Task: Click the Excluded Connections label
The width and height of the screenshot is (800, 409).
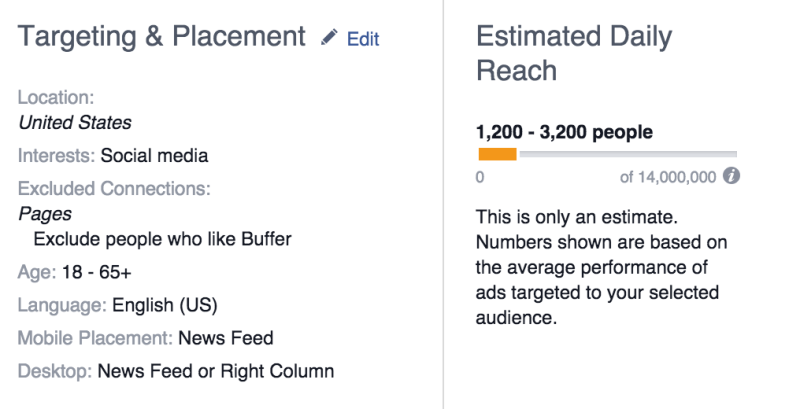Action: click(115, 187)
